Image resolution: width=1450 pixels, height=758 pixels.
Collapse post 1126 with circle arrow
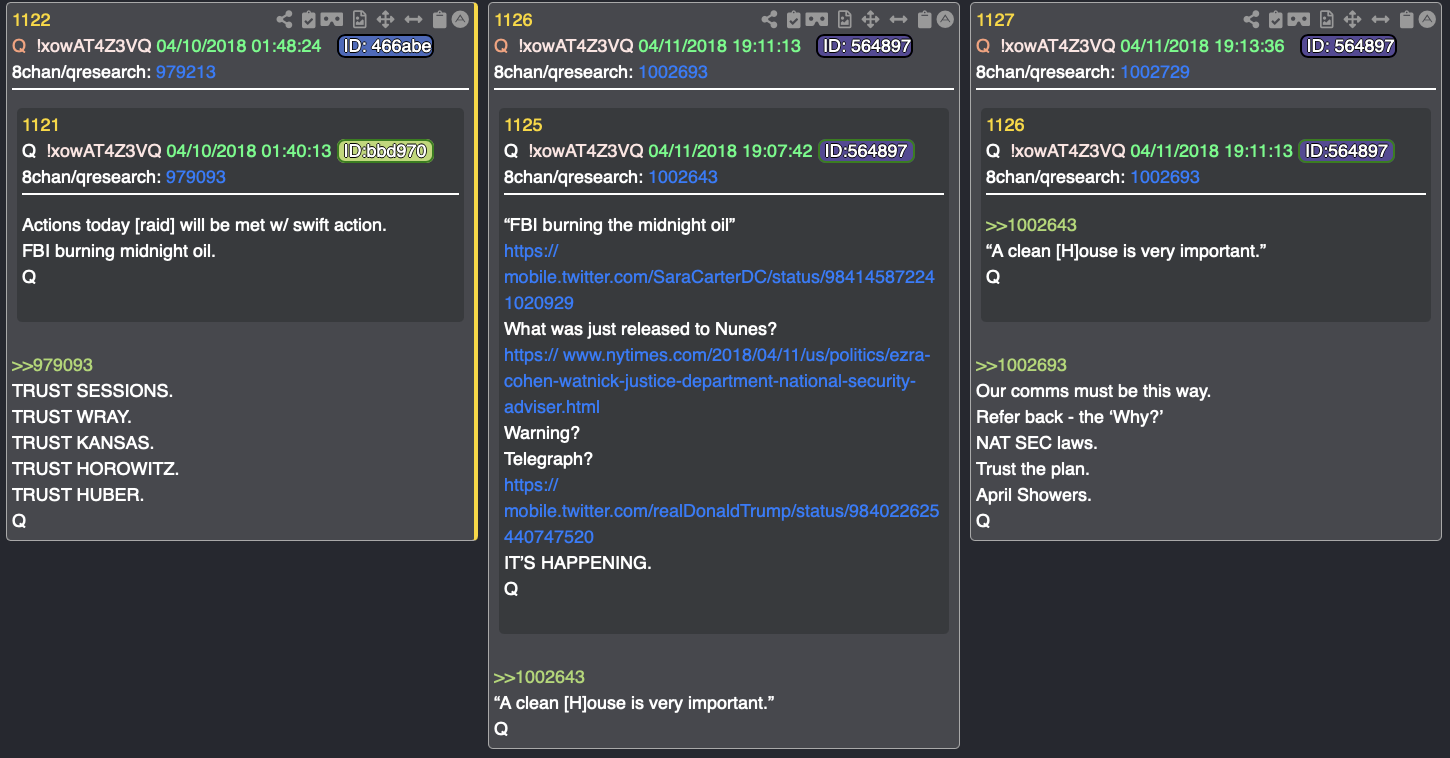coord(944,19)
